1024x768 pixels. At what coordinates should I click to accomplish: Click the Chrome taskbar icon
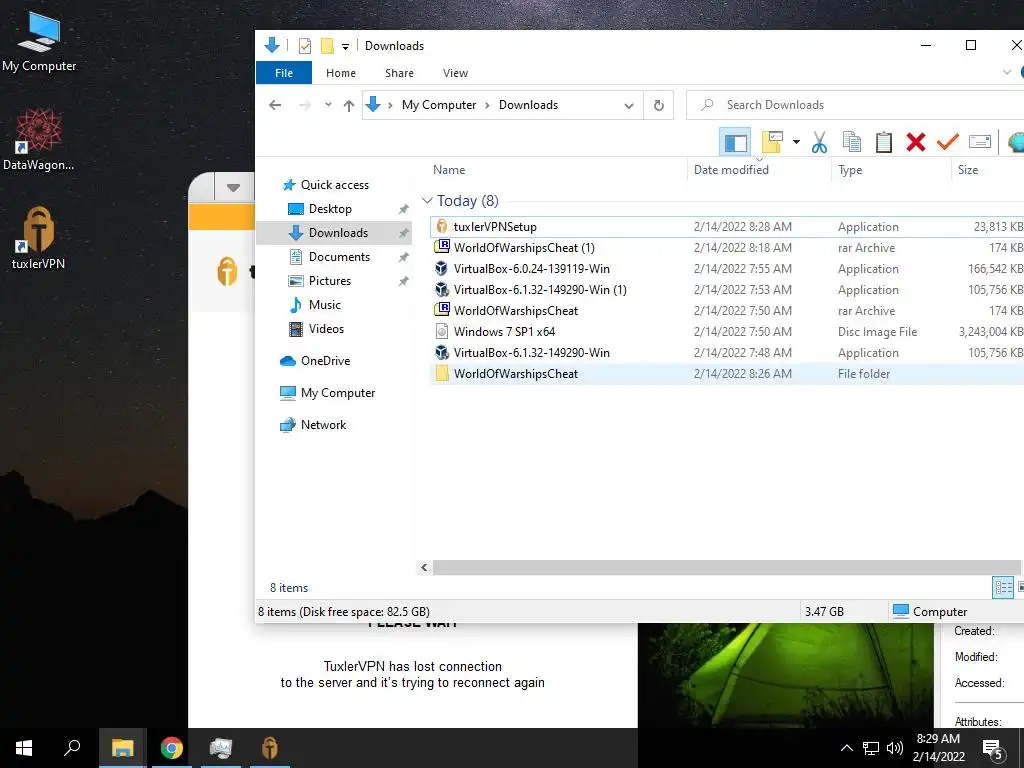coord(172,748)
